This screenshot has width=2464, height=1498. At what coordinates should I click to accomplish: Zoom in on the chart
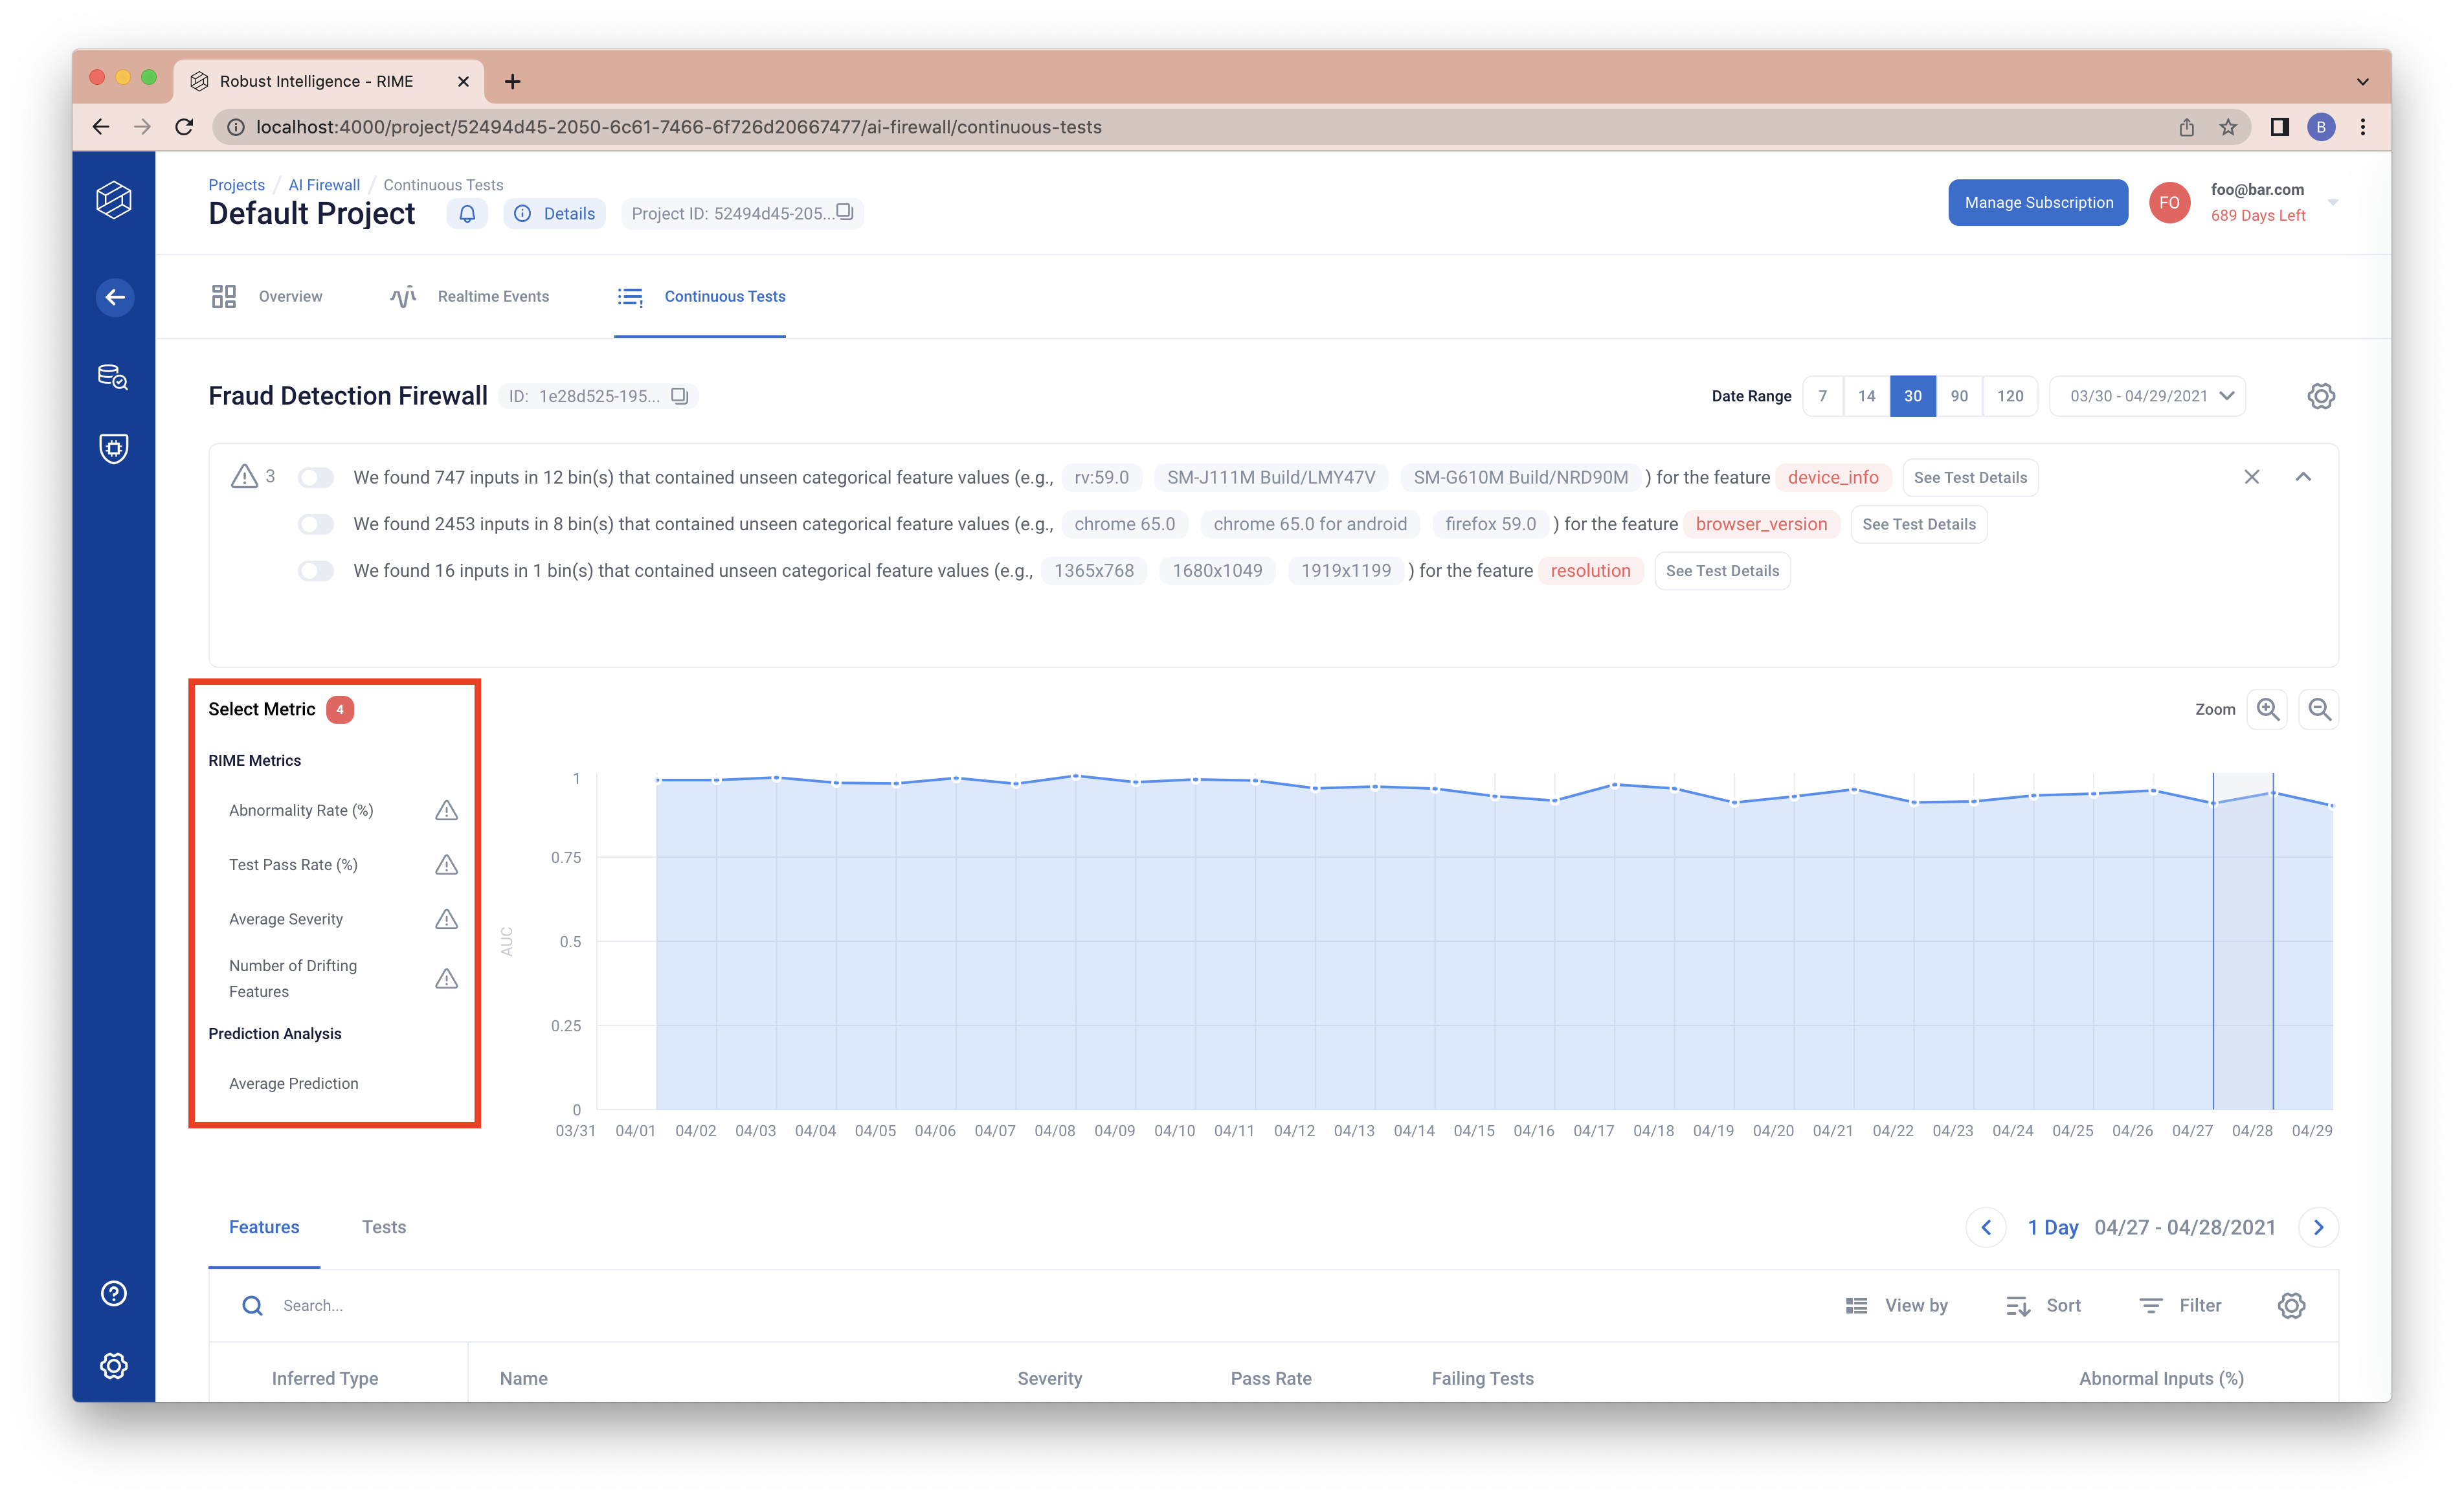[2267, 709]
